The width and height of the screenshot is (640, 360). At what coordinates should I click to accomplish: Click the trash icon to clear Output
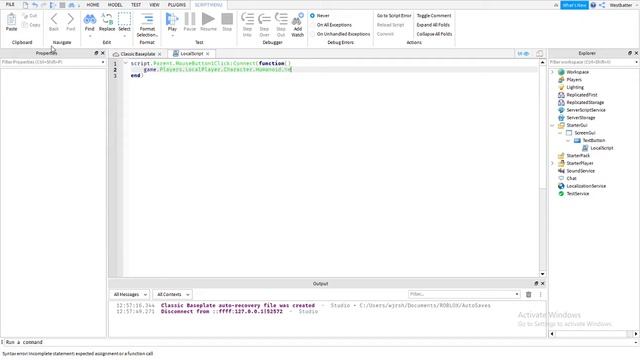(x=529, y=294)
